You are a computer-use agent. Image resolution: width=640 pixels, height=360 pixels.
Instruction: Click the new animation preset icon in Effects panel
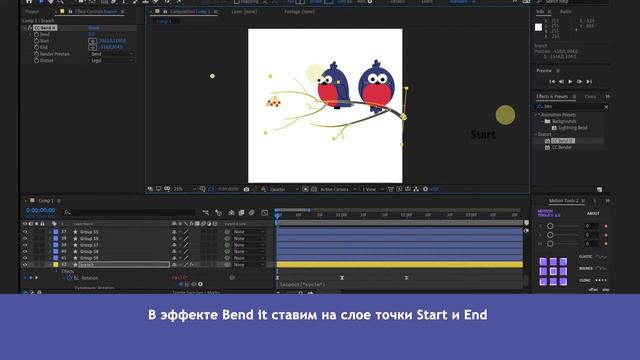pyautogui.click(x=599, y=190)
